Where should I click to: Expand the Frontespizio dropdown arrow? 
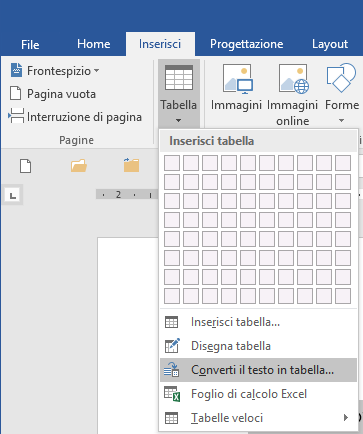[x=96, y=71]
